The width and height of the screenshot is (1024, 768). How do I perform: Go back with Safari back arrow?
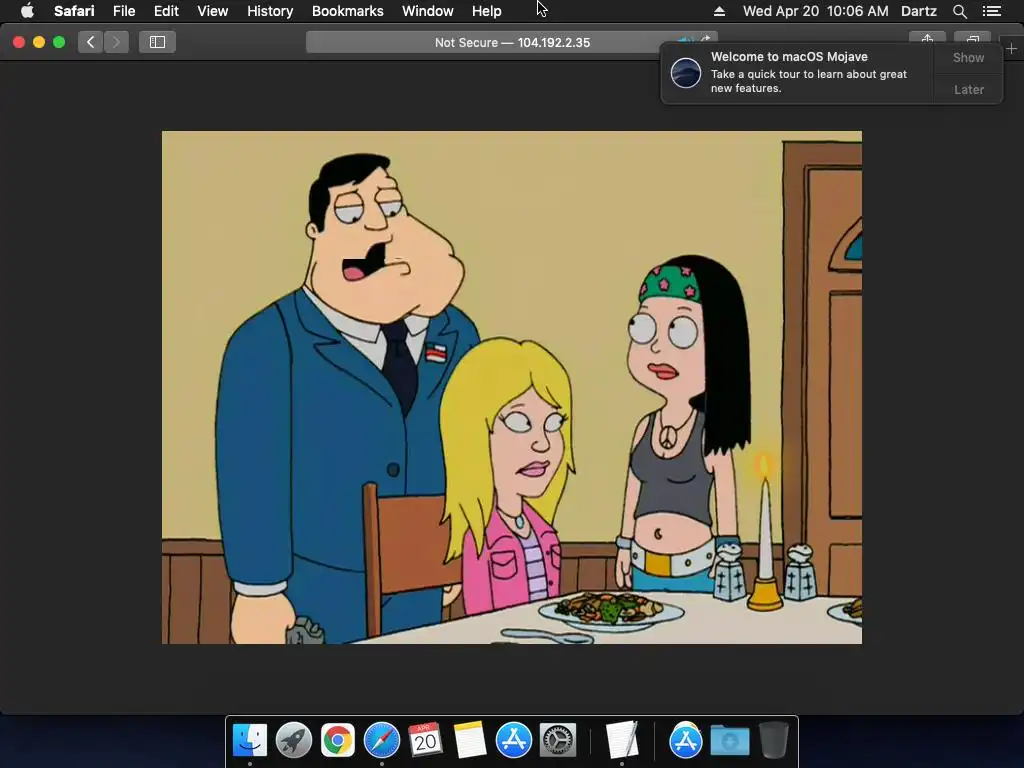(91, 42)
